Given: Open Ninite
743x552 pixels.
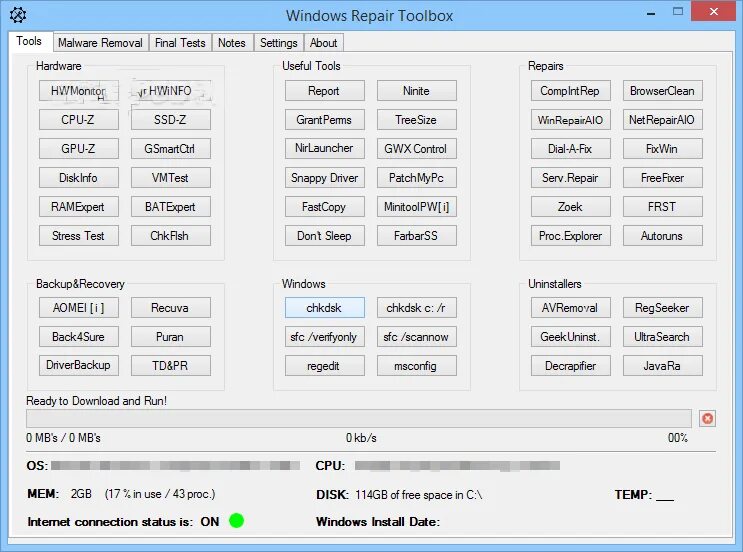Looking at the screenshot, I should pyautogui.click(x=417, y=90).
